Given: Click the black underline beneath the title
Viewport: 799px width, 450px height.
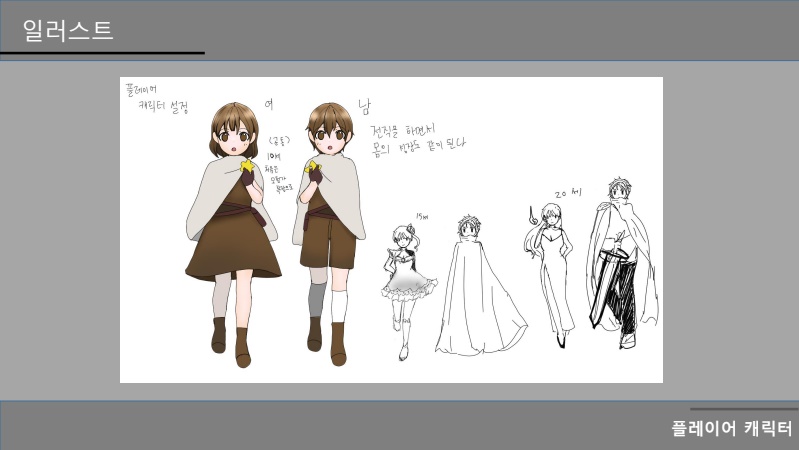Looking at the screenshot, I should pos(102,53).
